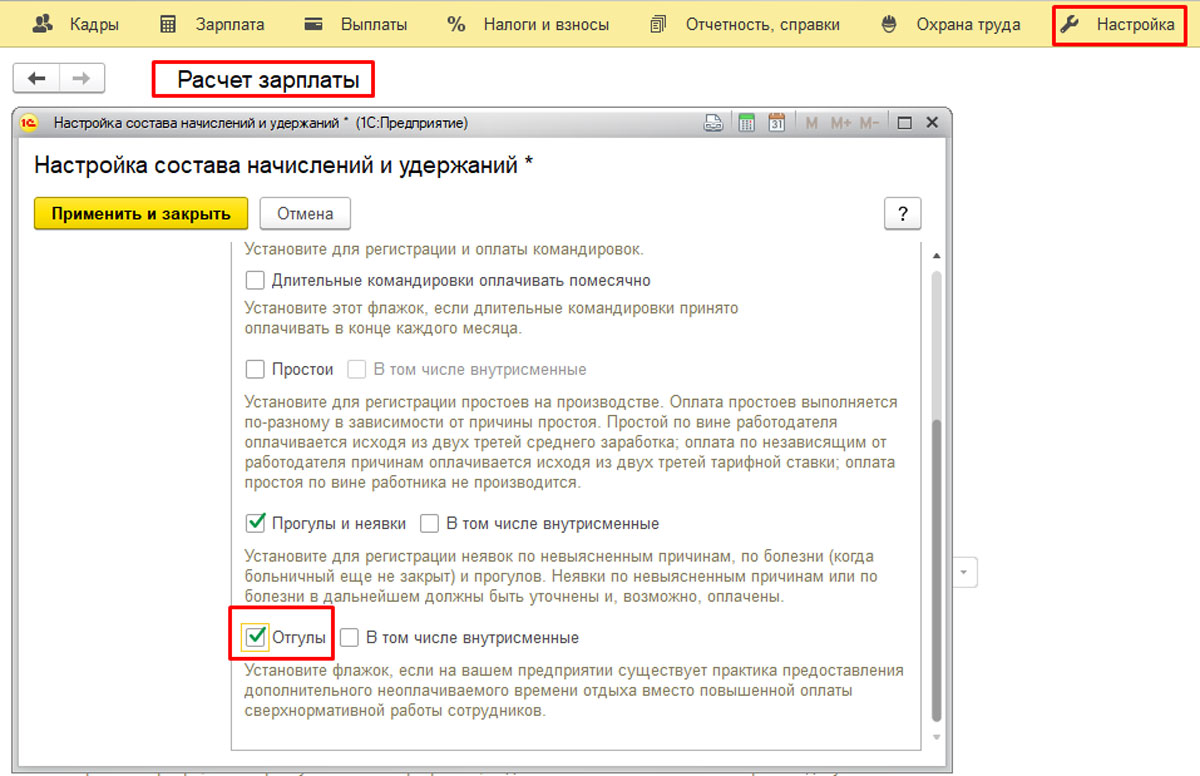Open the Налоги и взносы section
The height and width of the screenshot is (776, 1200).
pyautogui.click(x=529, y=25)
